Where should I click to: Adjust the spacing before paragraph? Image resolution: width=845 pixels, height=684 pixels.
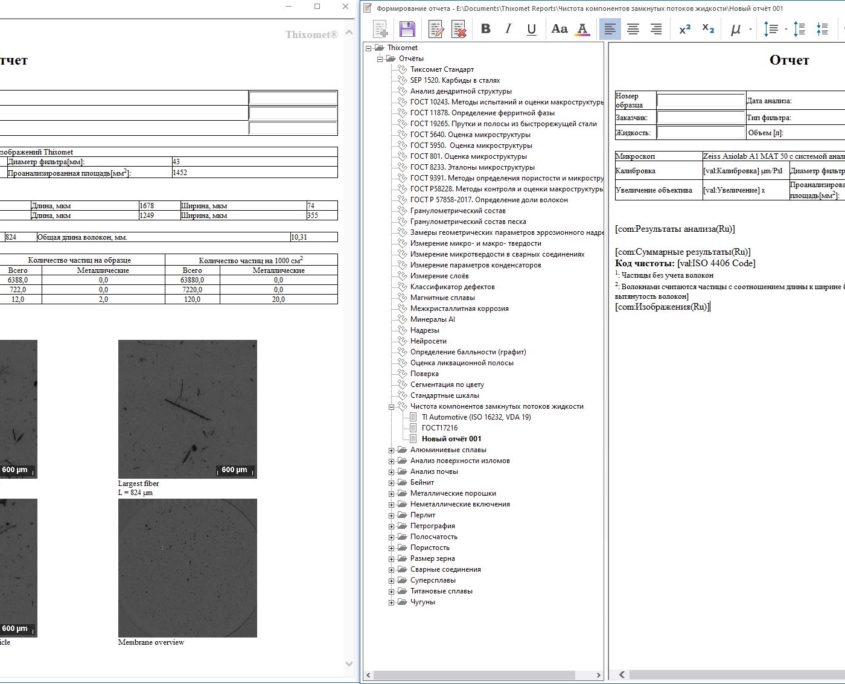point(799,29)
